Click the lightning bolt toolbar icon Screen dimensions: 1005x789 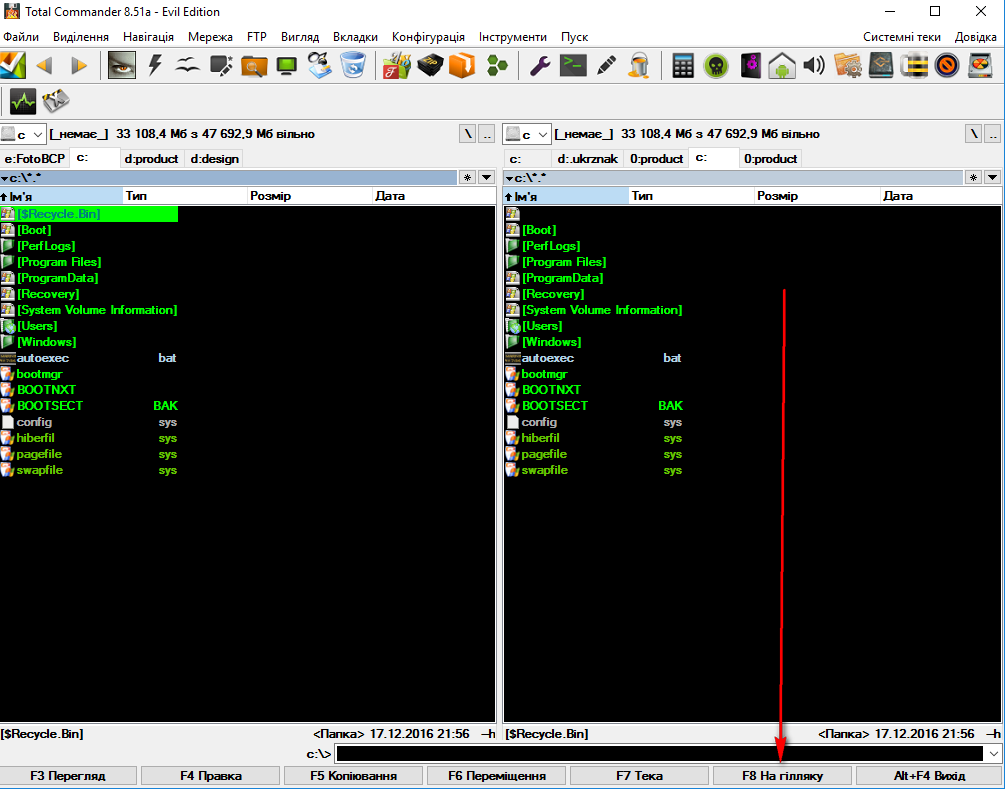tap(154, 65)
